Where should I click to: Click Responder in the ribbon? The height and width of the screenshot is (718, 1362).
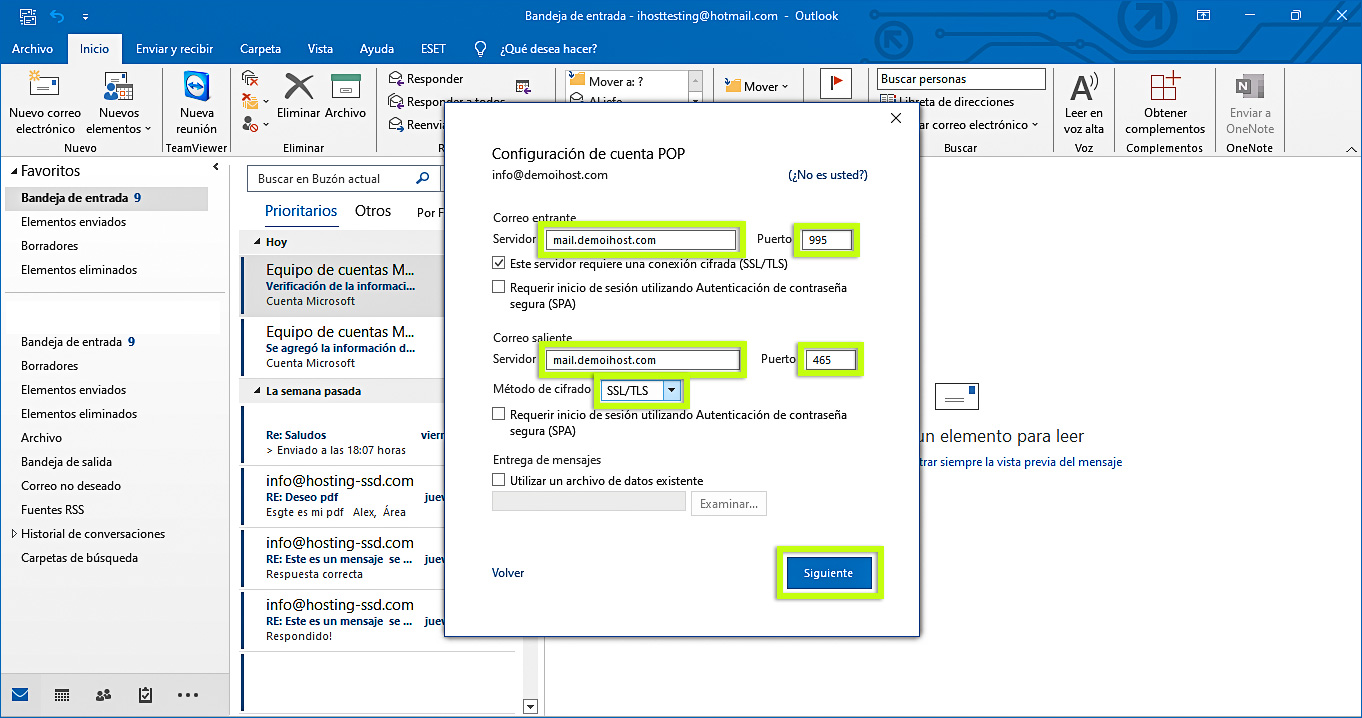(425, 79)
